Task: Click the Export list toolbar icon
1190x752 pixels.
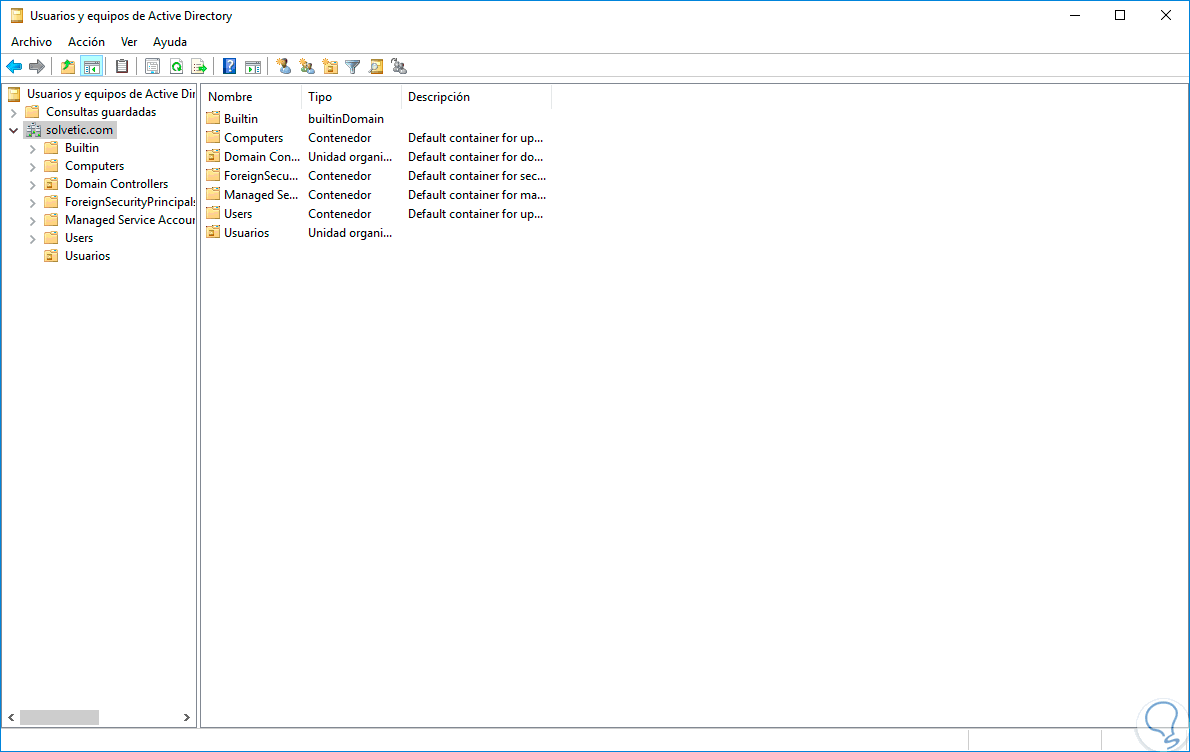Action: coord(199,67)
